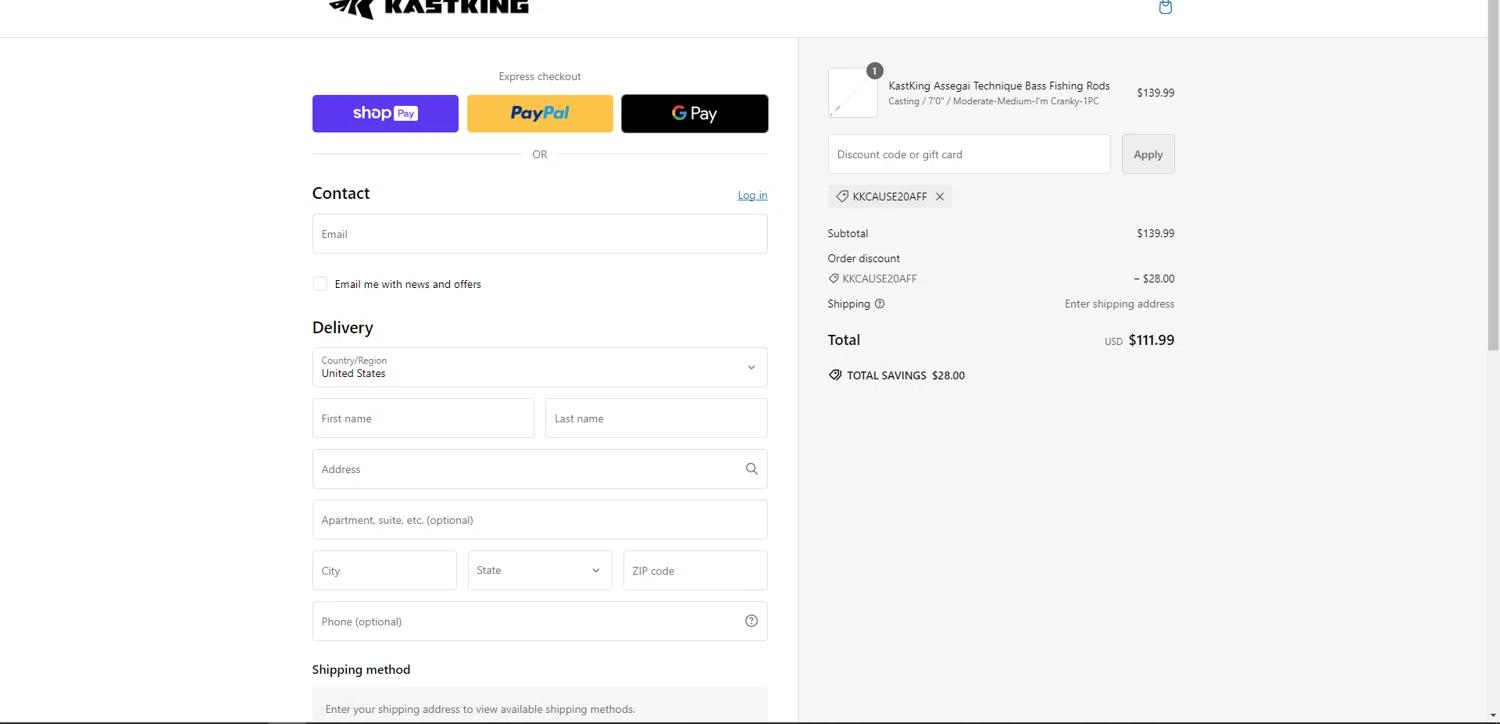Select the Apartment, suite field

coord(540,520)
